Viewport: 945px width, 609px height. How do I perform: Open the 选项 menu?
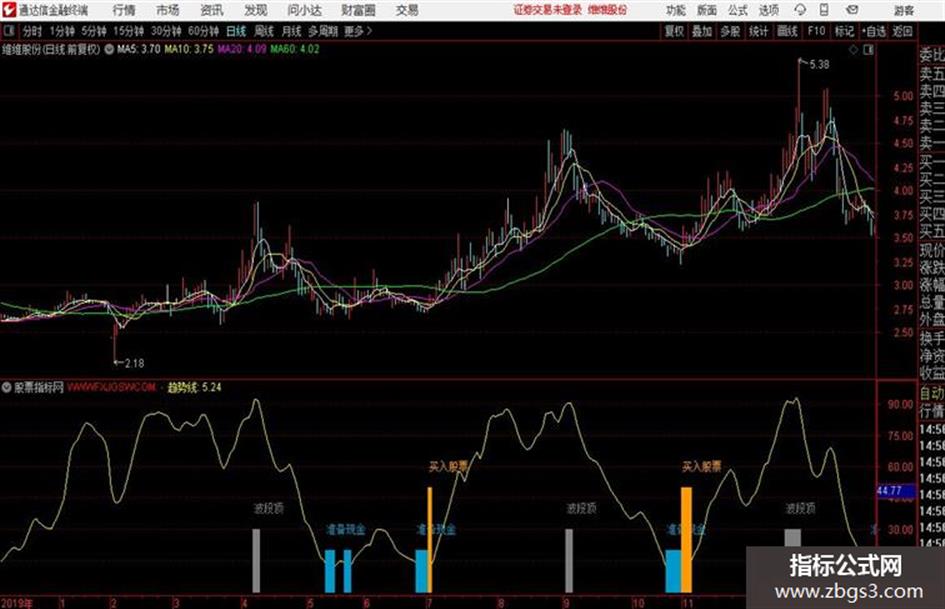pos(768,10)
